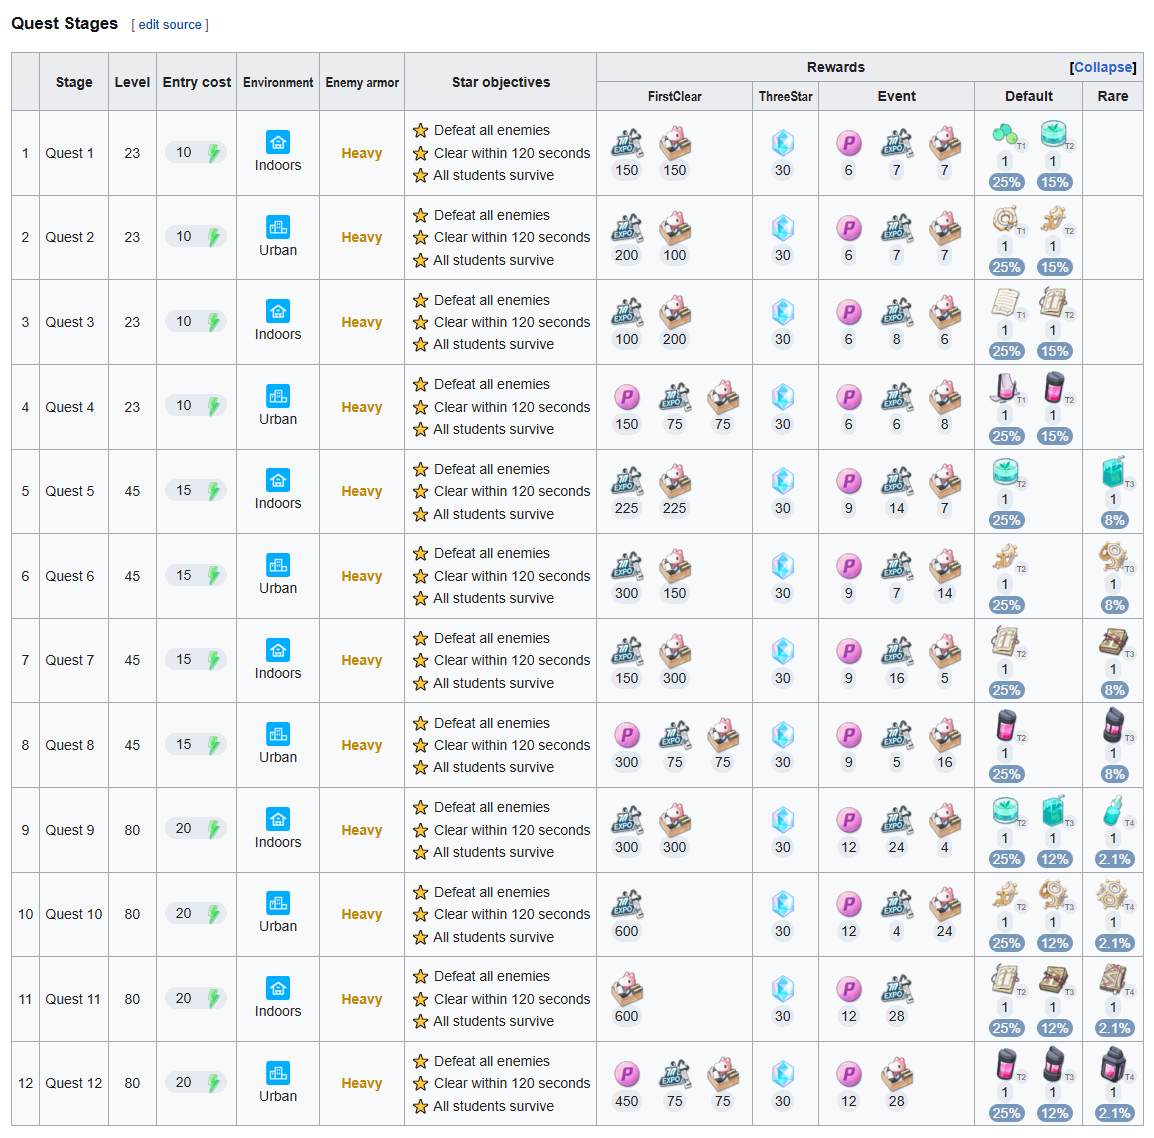Click Quest 10 Rare T4 gear icon

click(x=1113, y=894)
